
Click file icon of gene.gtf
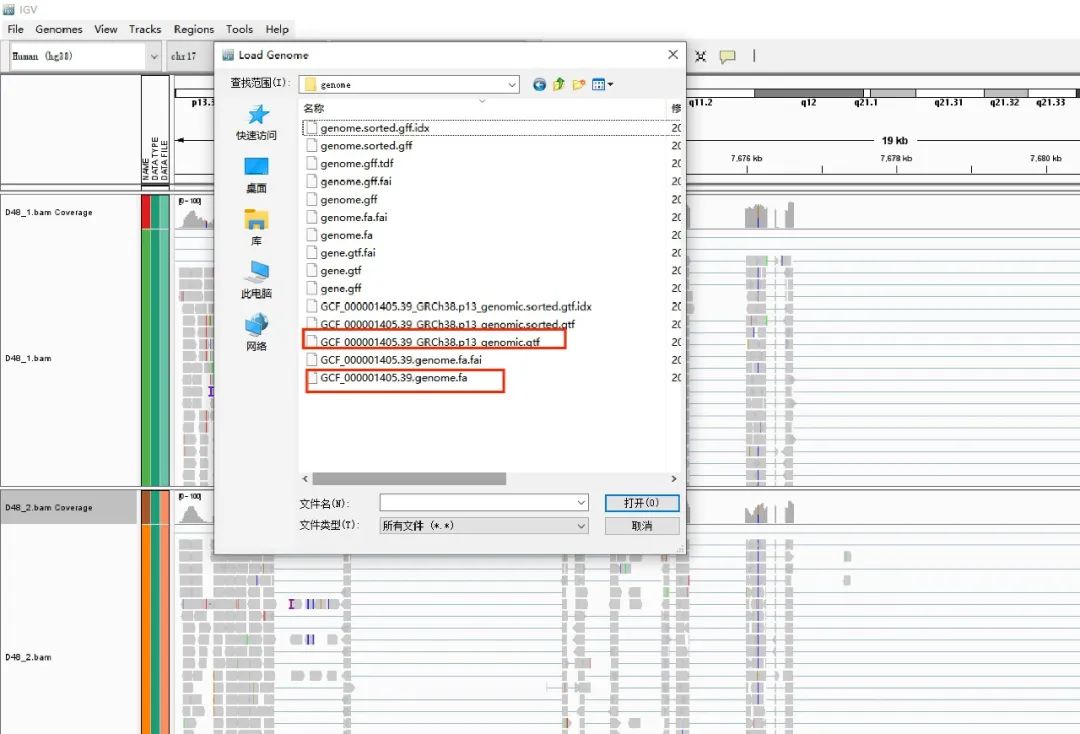(x=311, y=271)
